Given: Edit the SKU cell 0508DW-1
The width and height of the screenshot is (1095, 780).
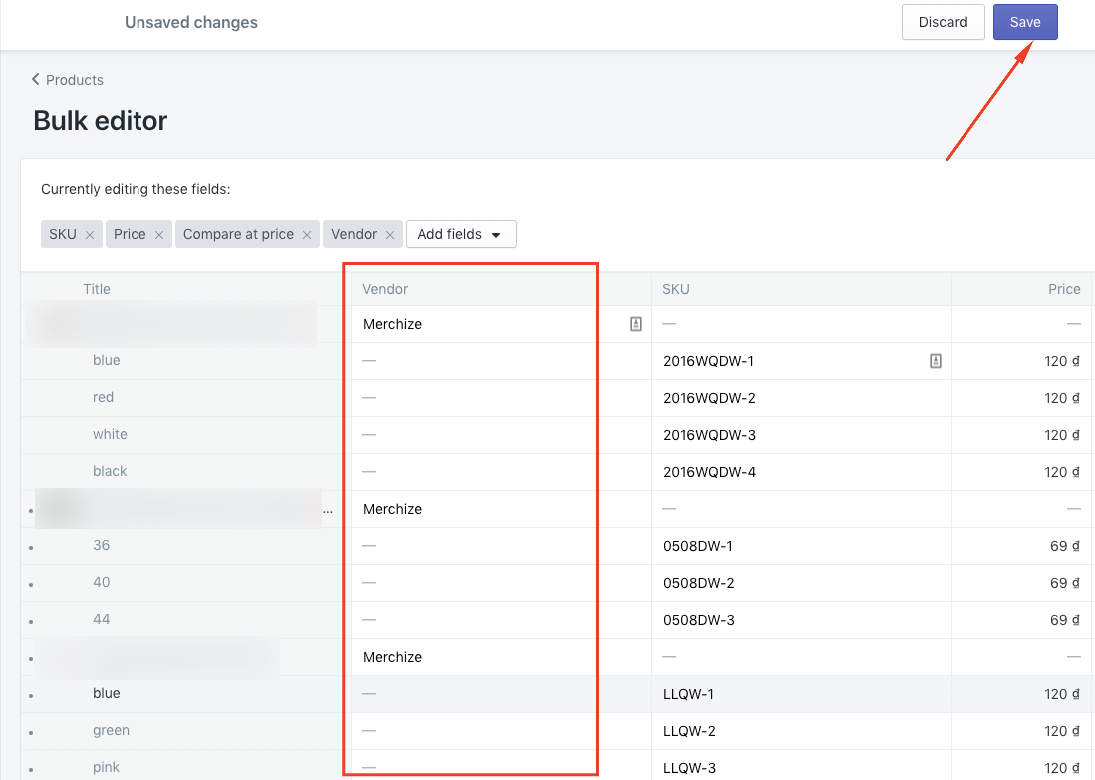Looking at the screenshot, I should point(801,546).
